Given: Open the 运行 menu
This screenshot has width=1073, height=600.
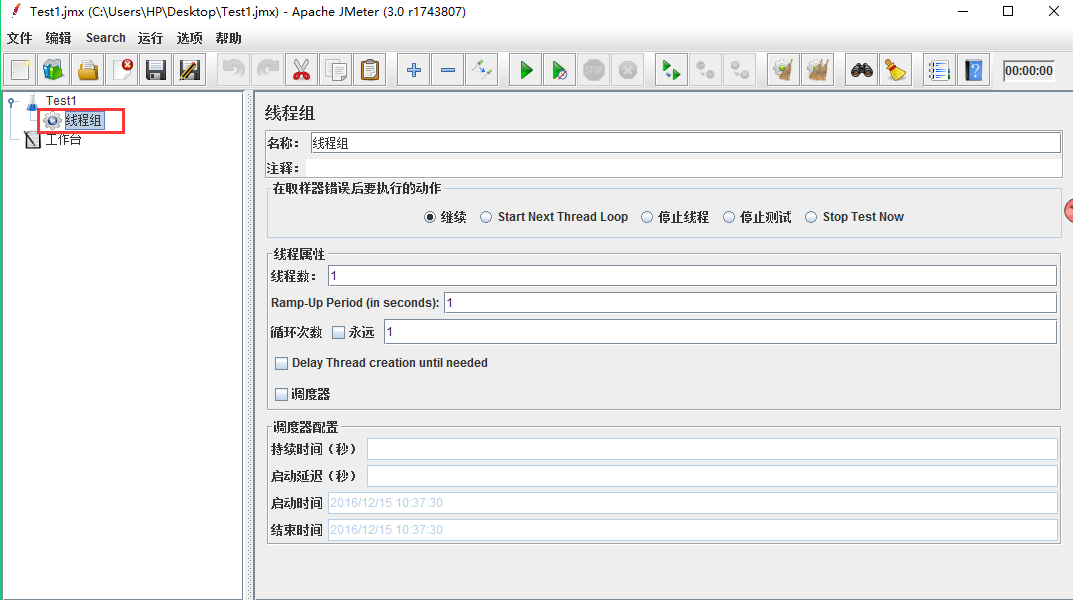Looking at the screenshot, I should 151,38.
